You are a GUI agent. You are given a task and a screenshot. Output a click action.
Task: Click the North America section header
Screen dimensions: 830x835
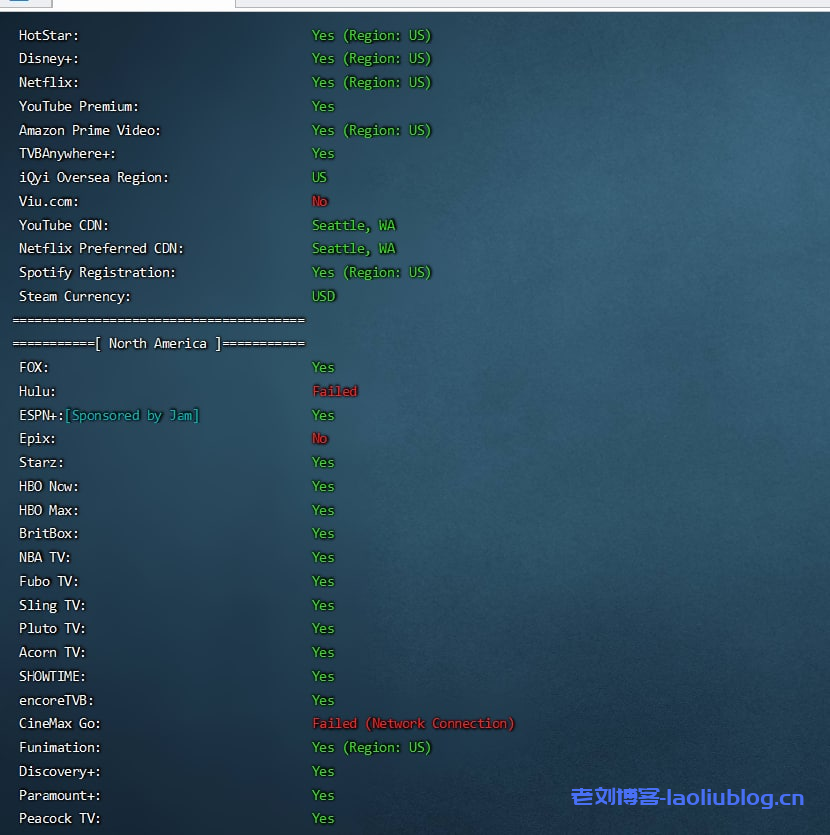tap(158, 343)
